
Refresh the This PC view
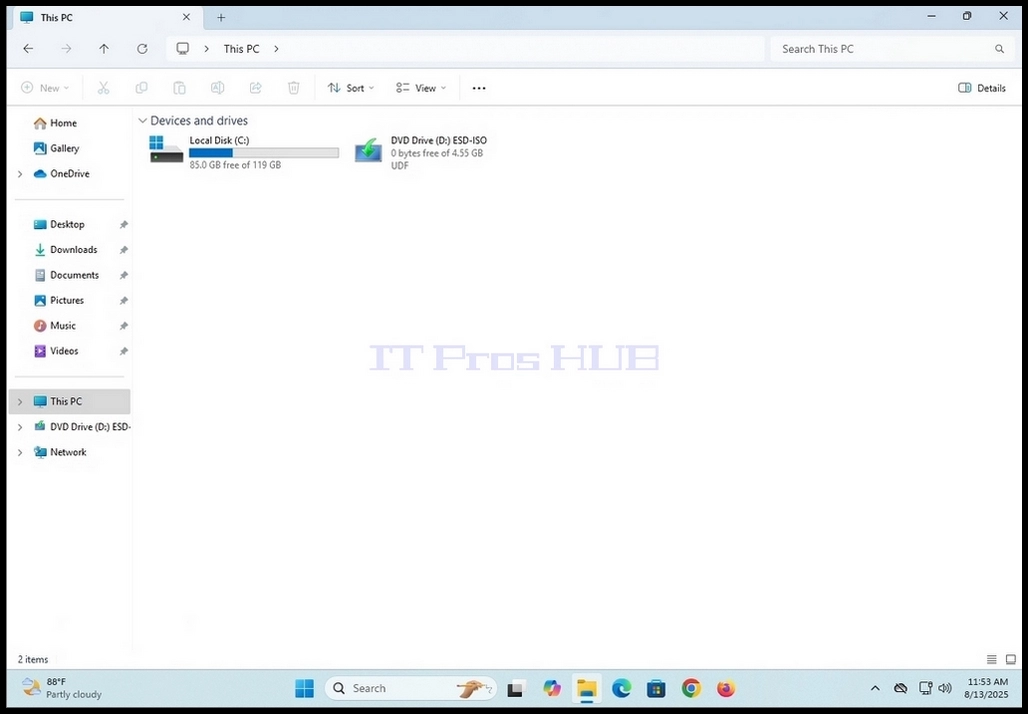pos(142,49)
